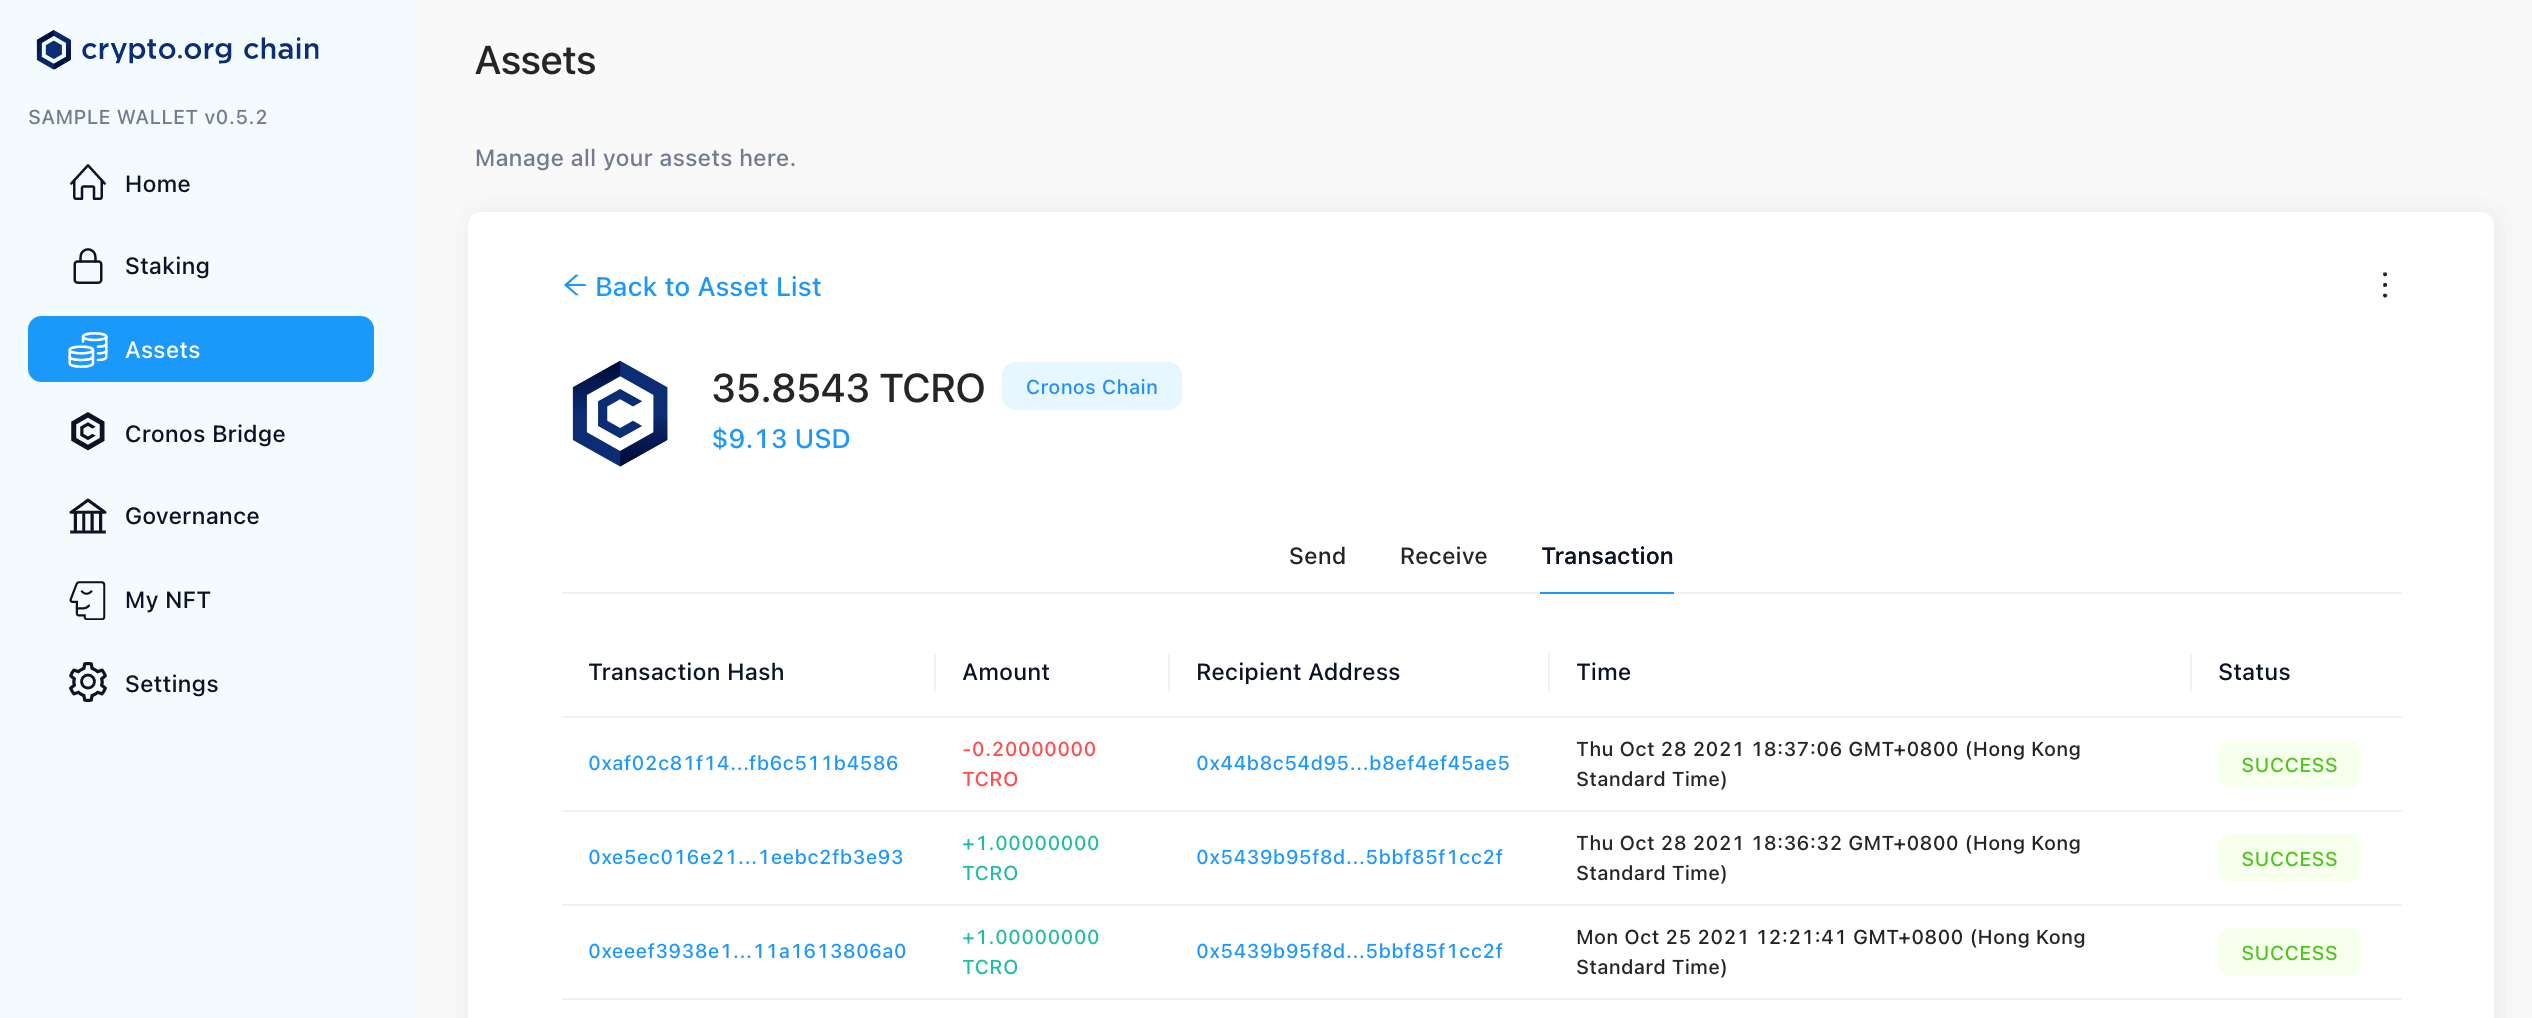Click the Recipient Address column header
Viewport: 2532px width, 1018px height.
(1298, 672)
